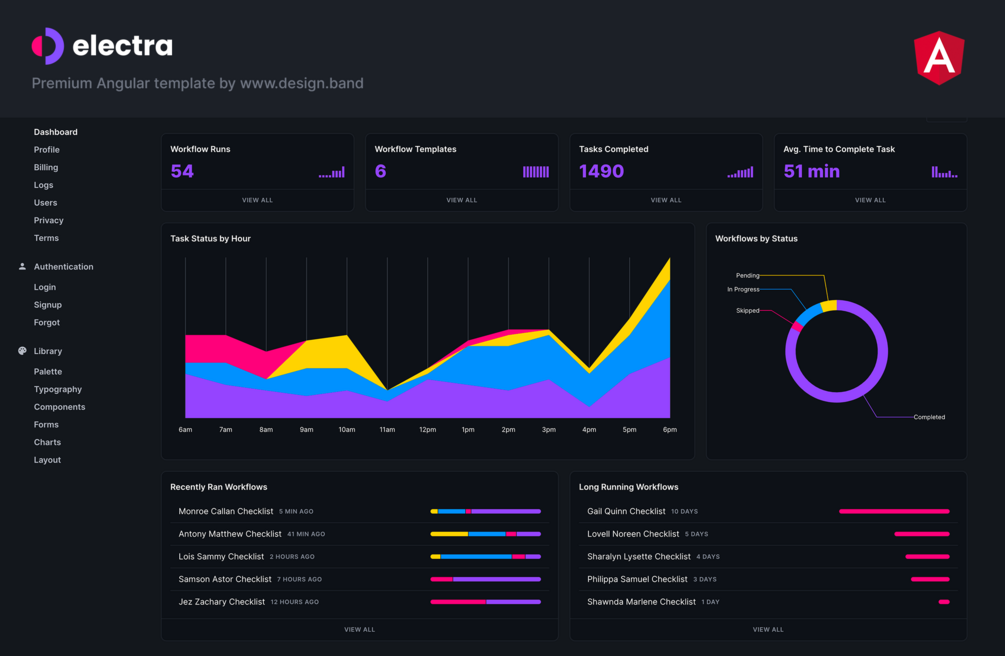This screenshot has width=1005, height=656.
Task: Click the bar chart icon in Workflow Templates card
Action: [536, 170]
